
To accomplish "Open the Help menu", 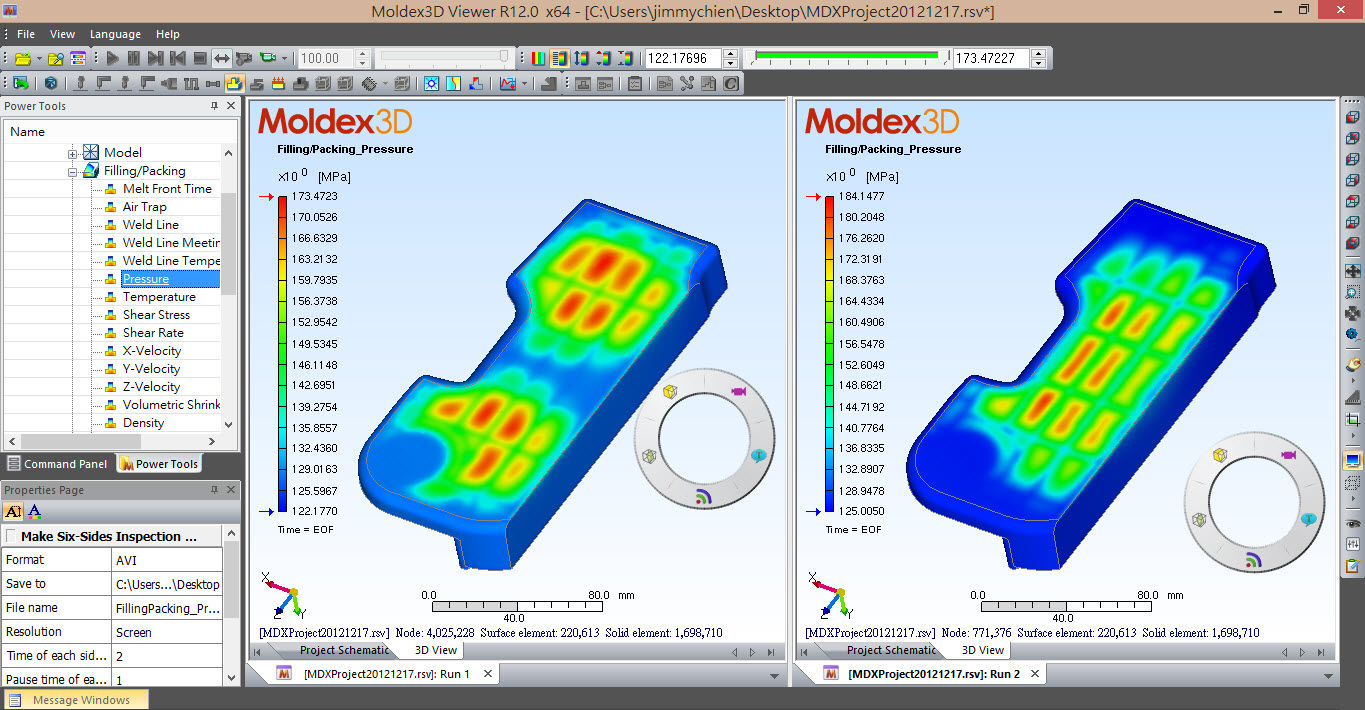I will pos(167,34).
